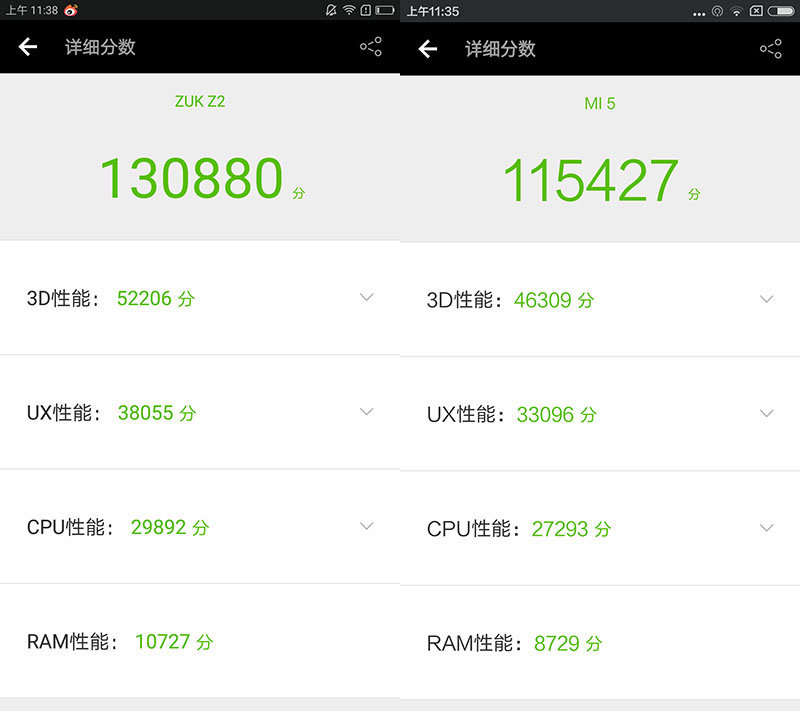This screenshot has width=800, height=713.
Task: Tap the muted bell icon in left status bar
Action: tap(331, 10)
